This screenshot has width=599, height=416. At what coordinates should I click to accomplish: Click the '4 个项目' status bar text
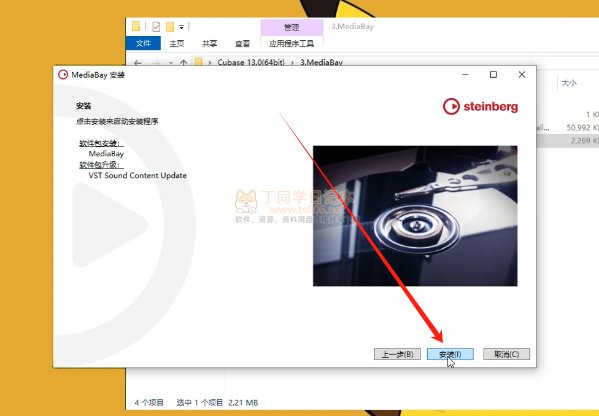(x=149, y=403)
